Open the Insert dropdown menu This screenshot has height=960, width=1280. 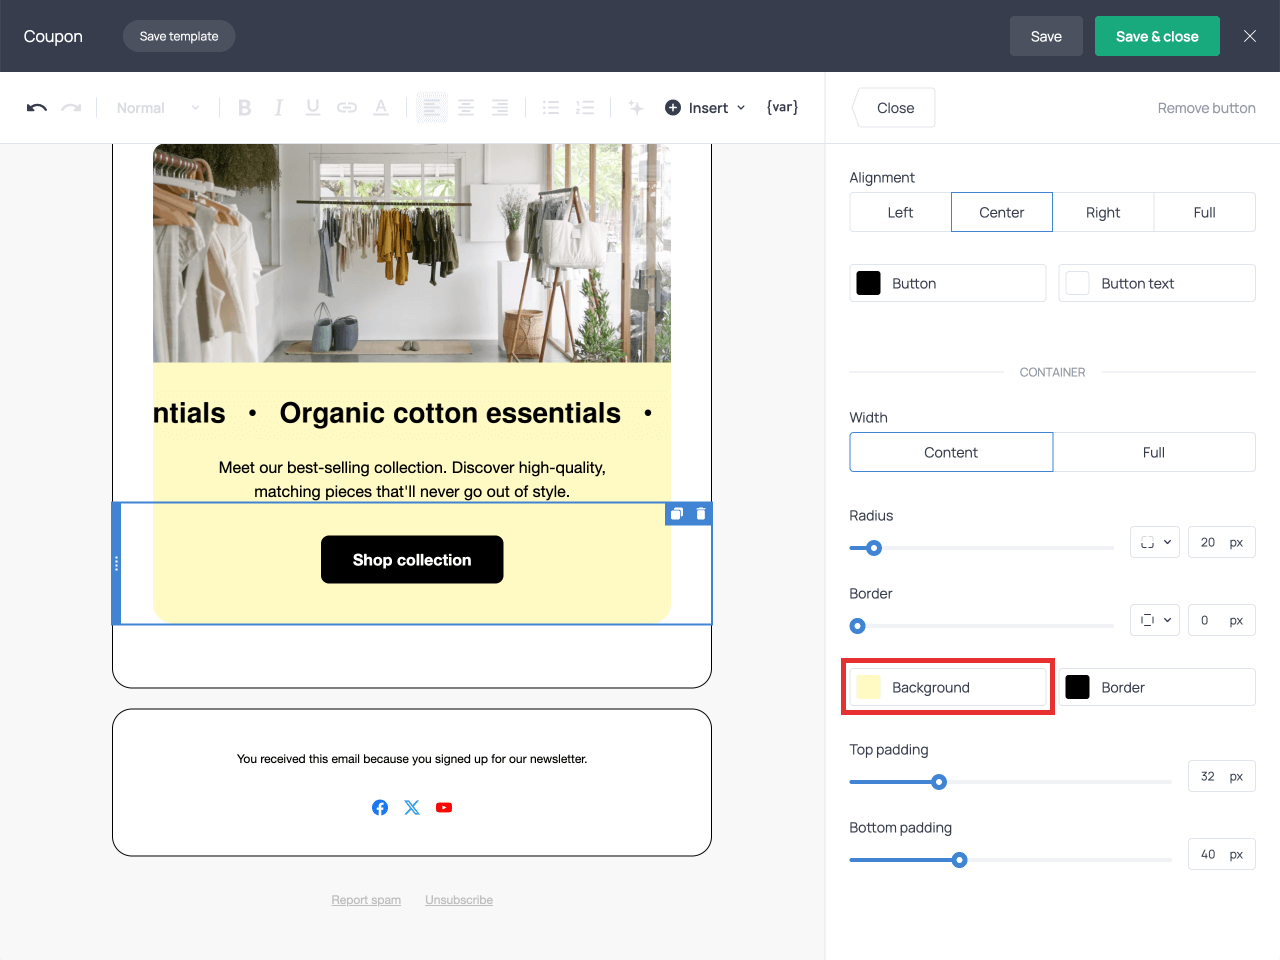[706, 108]
